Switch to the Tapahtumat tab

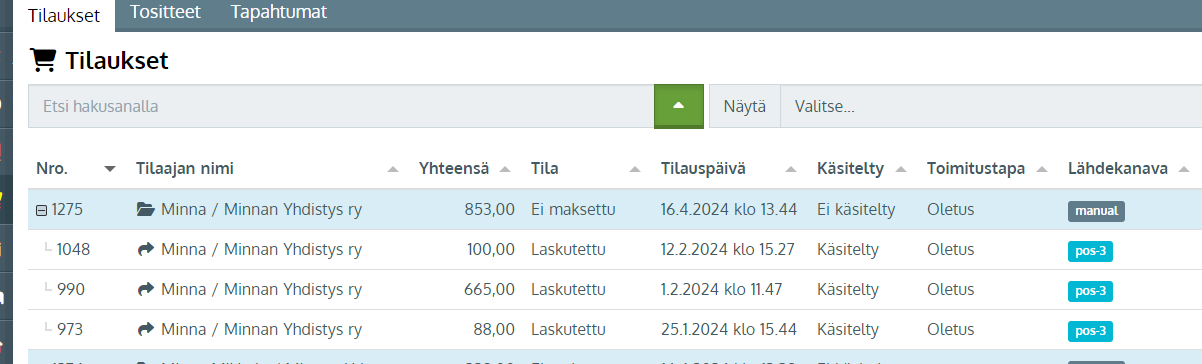coord(278,13)
